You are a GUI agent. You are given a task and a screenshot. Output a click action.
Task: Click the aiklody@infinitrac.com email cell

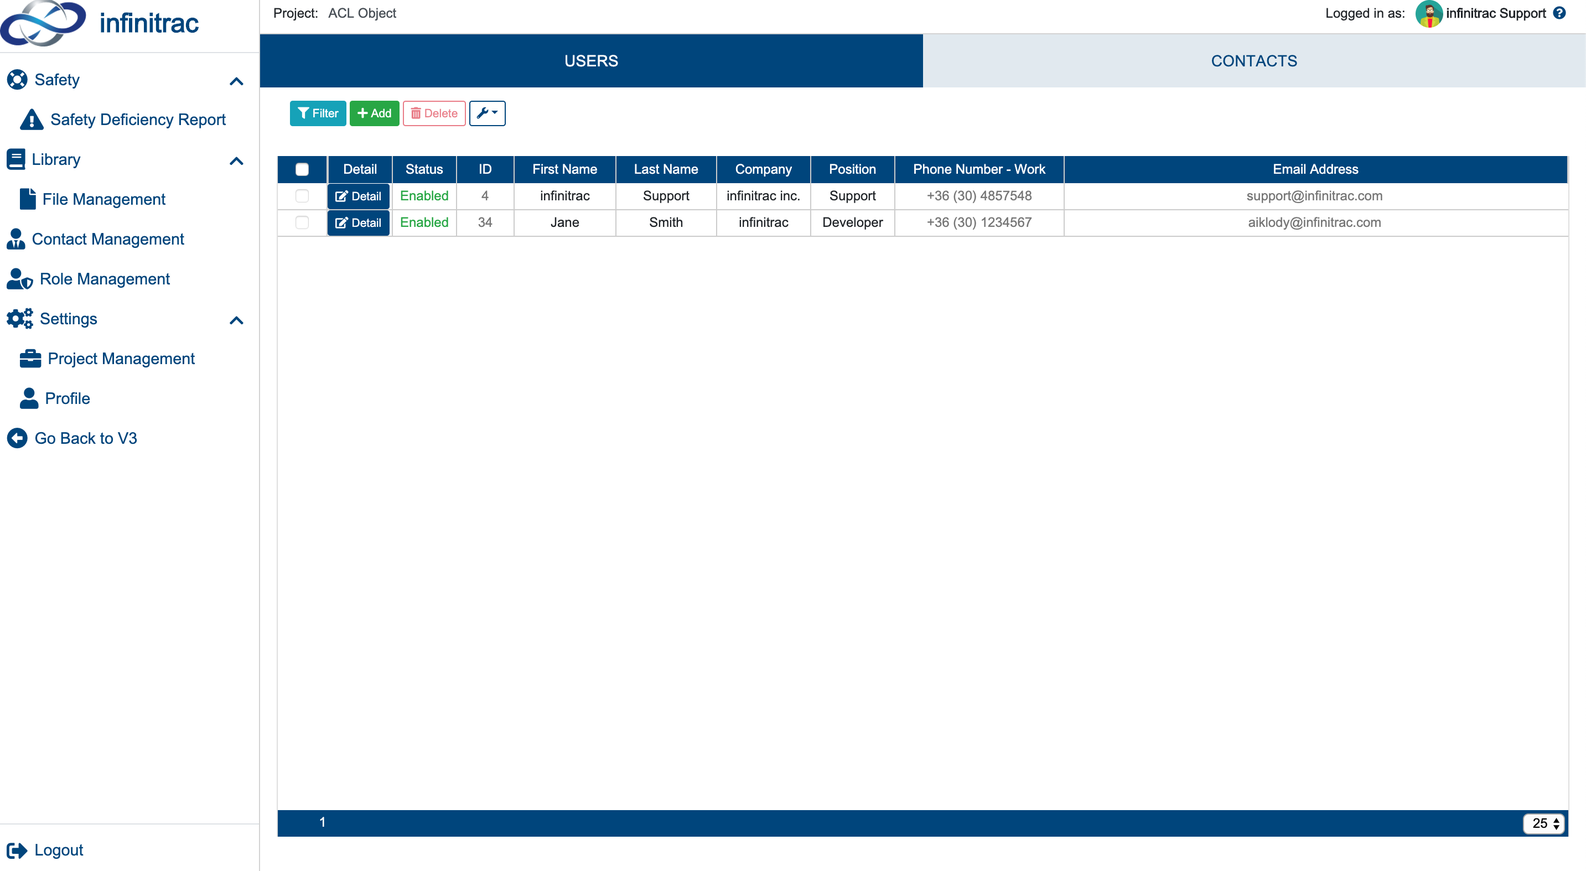click(x=1314, y=222)
